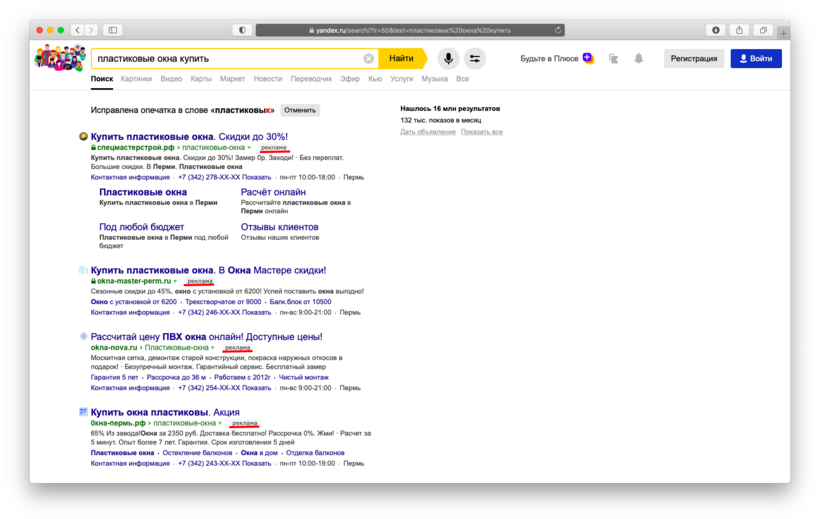Screen dimensions: 820x519
Task: Click favicon of okna-master-perm.ru result
Action: tap(83, 270)
